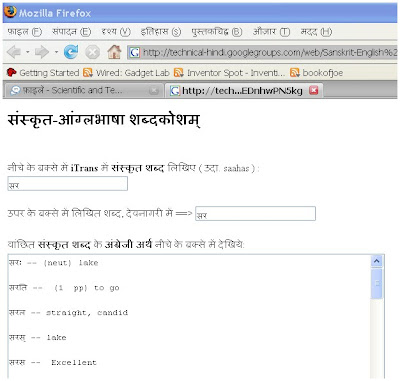Click Getting Started bookmark icon

12,72
